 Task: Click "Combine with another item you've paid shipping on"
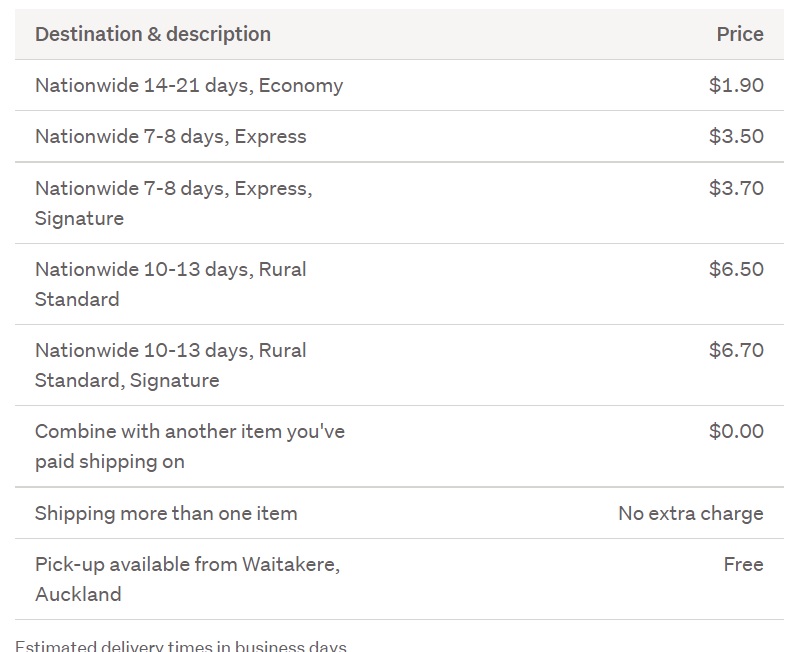[x=189, y=446]
